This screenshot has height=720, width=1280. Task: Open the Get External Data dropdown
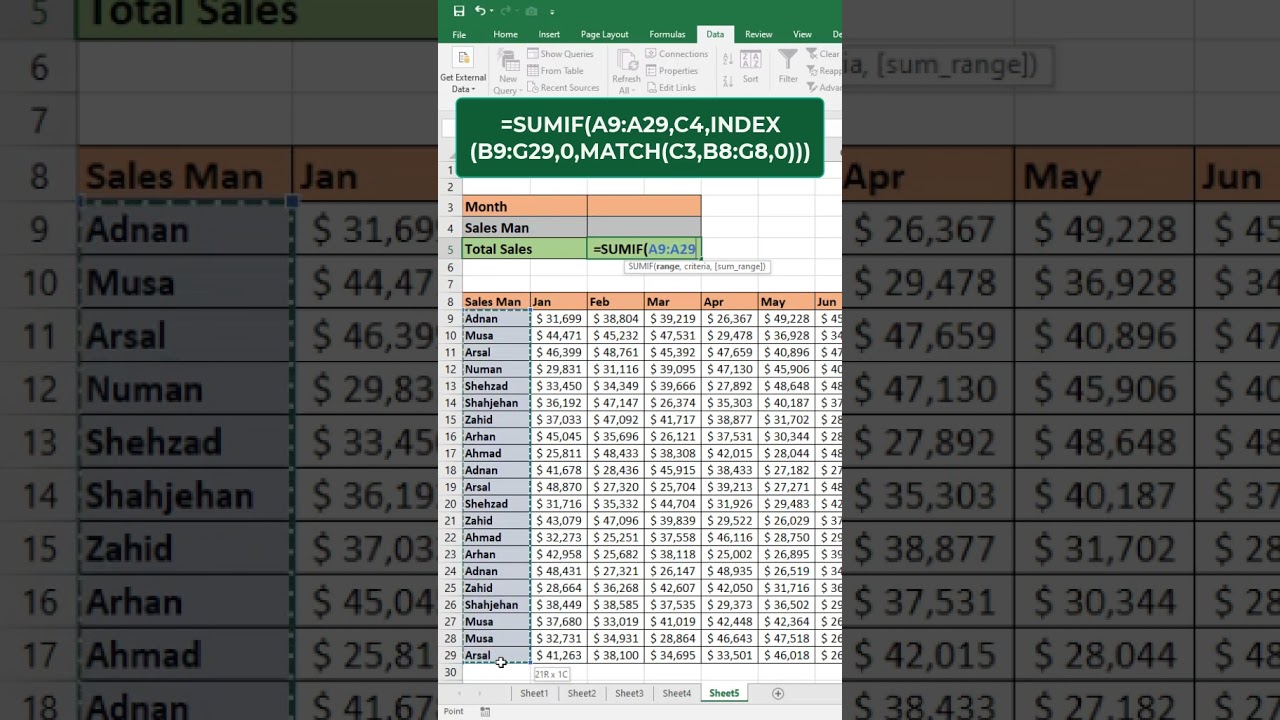(x=463, y=71)
